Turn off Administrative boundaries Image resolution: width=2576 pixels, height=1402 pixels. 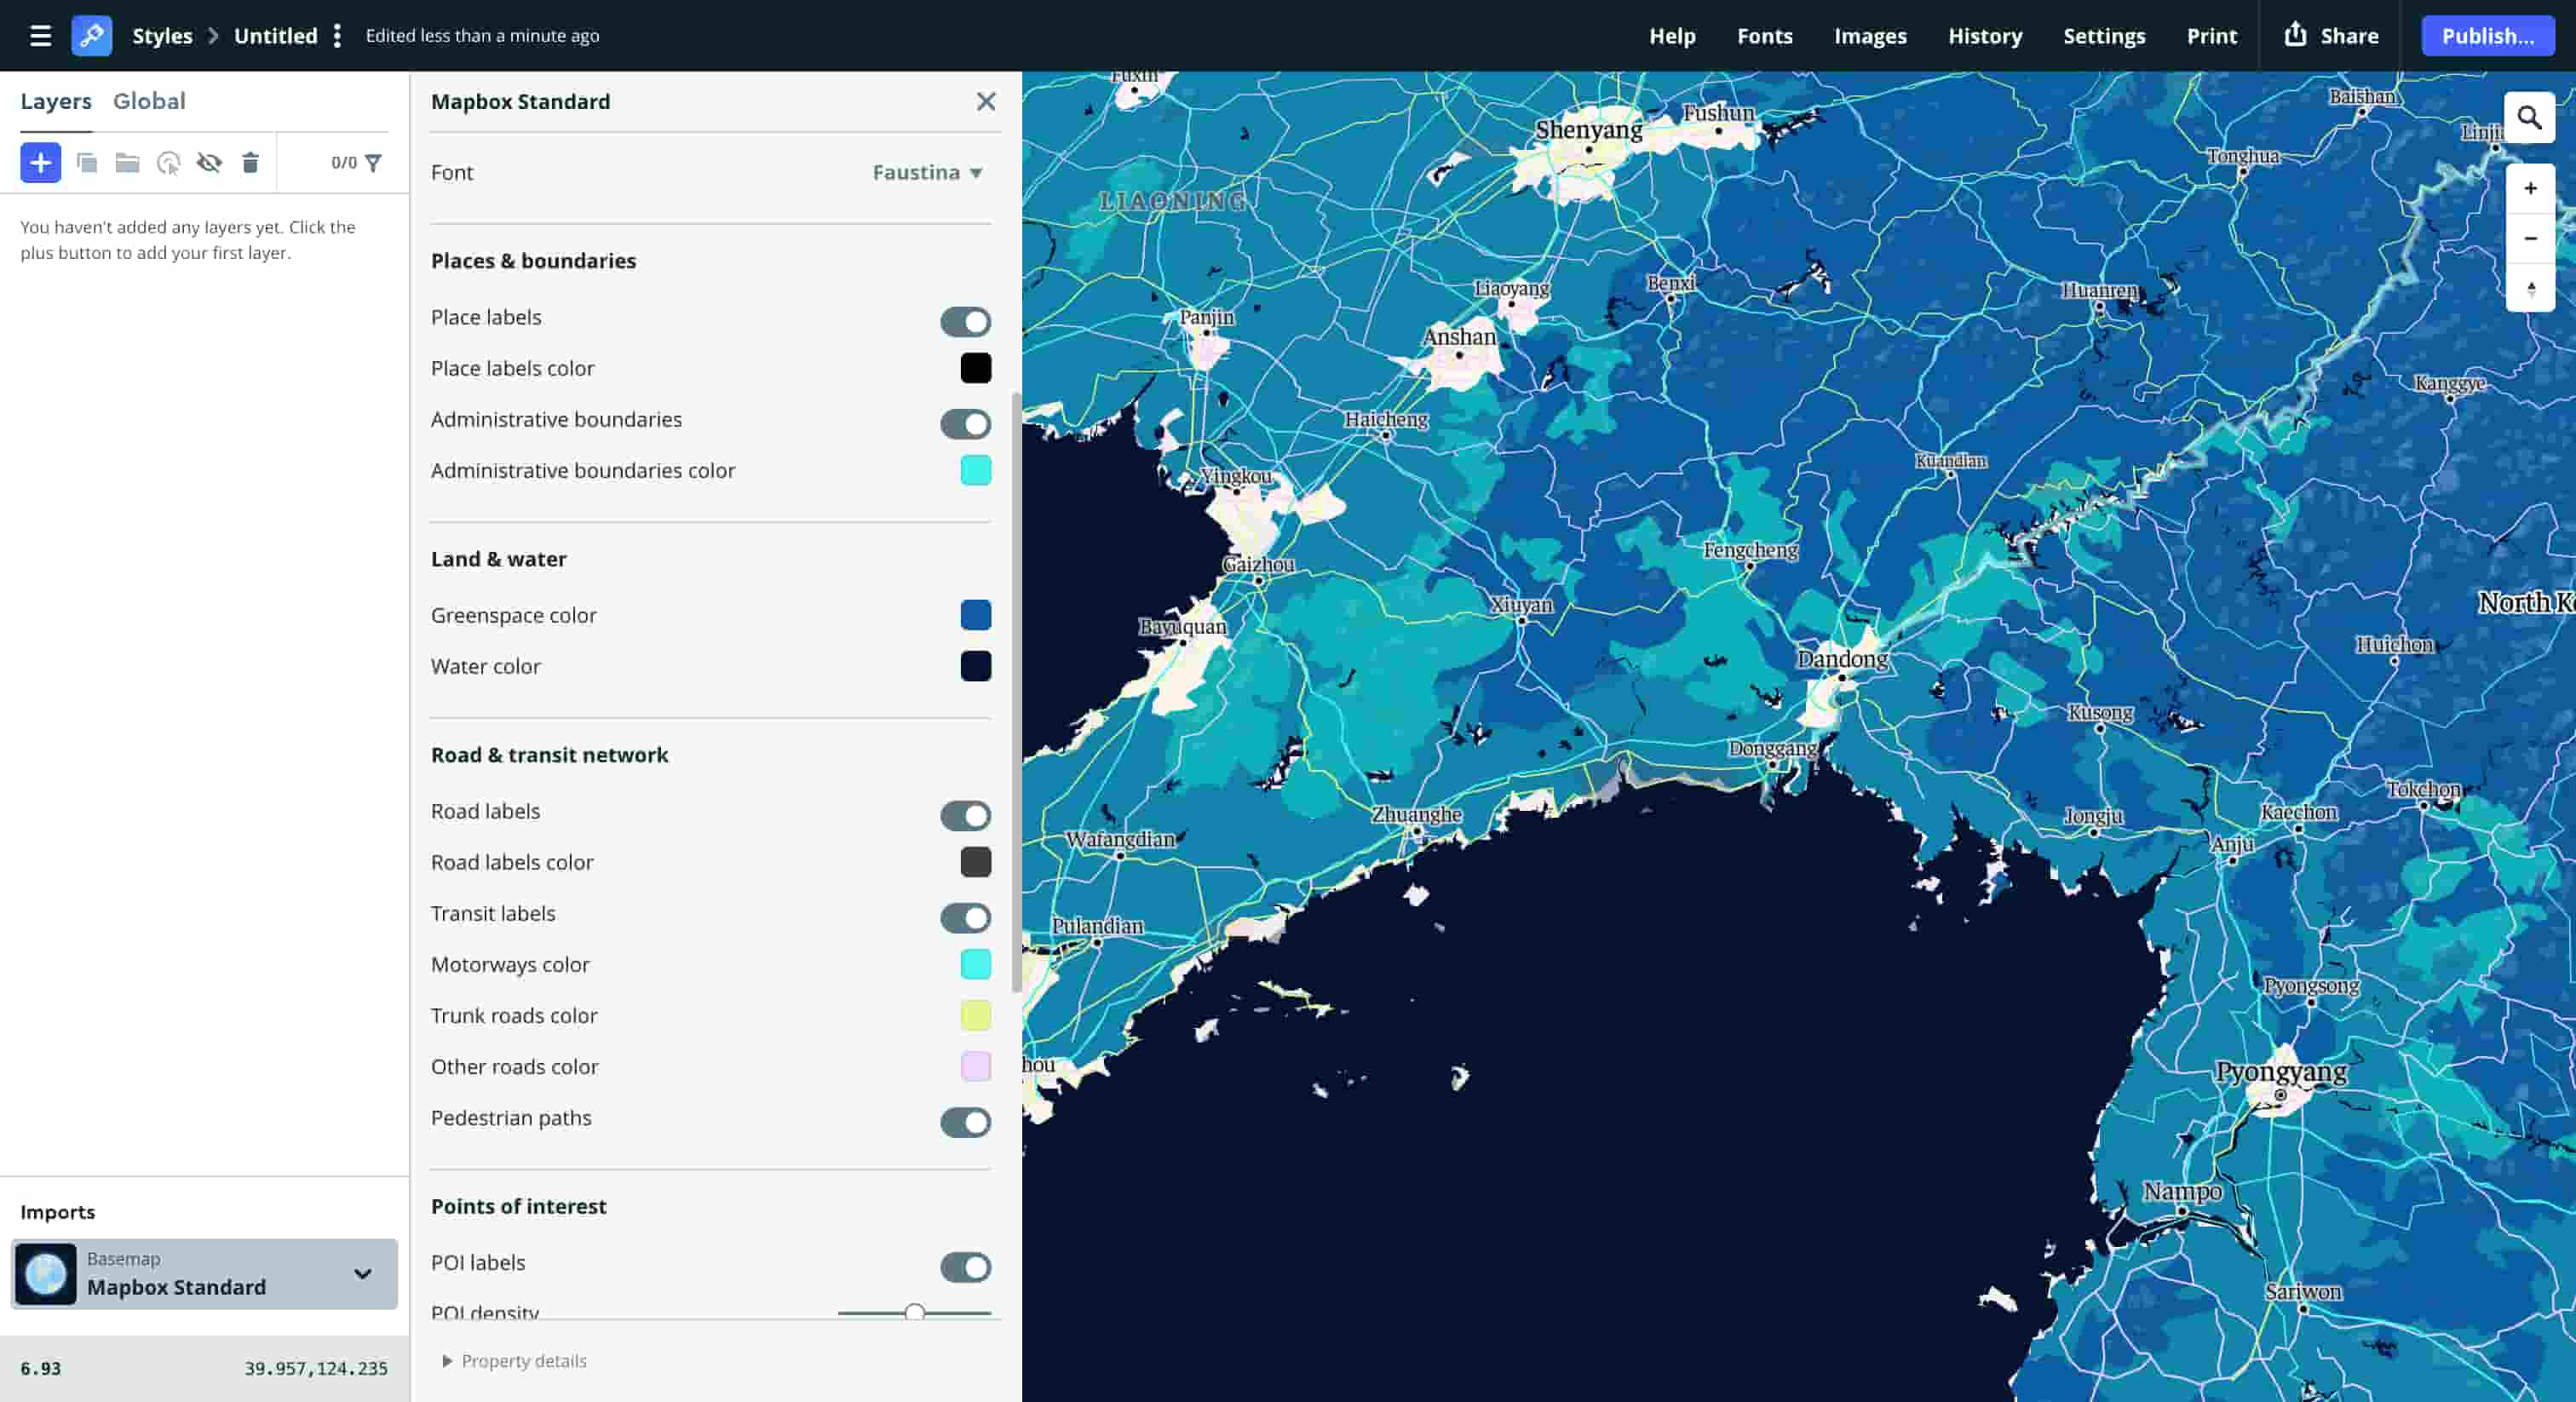click(965, 424)
